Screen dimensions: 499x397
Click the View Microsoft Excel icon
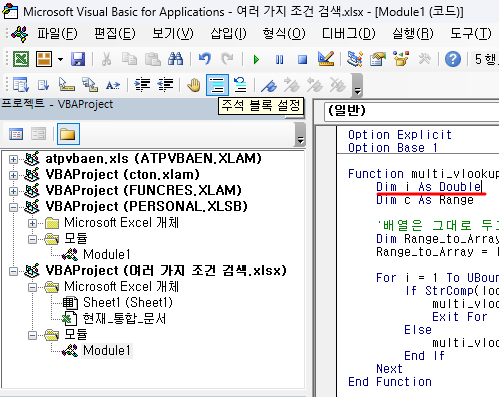click(21, 59)
